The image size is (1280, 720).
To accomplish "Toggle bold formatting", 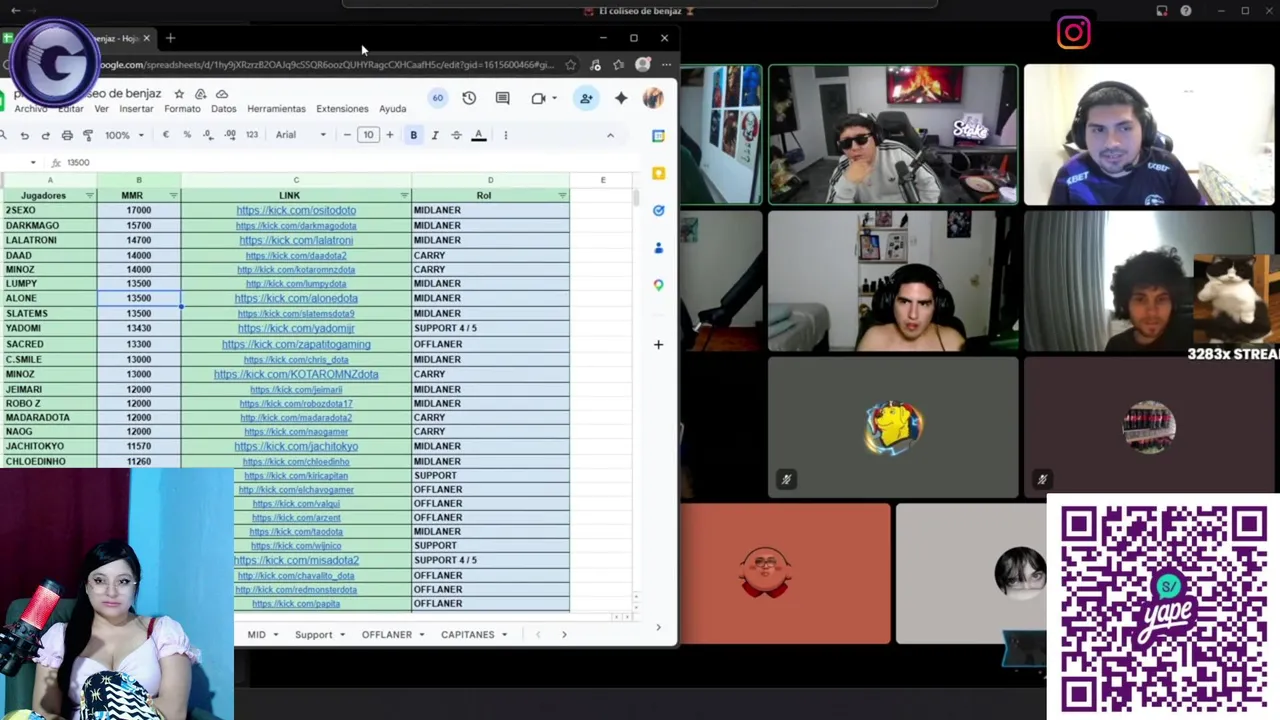I will (x=413, y=135).
